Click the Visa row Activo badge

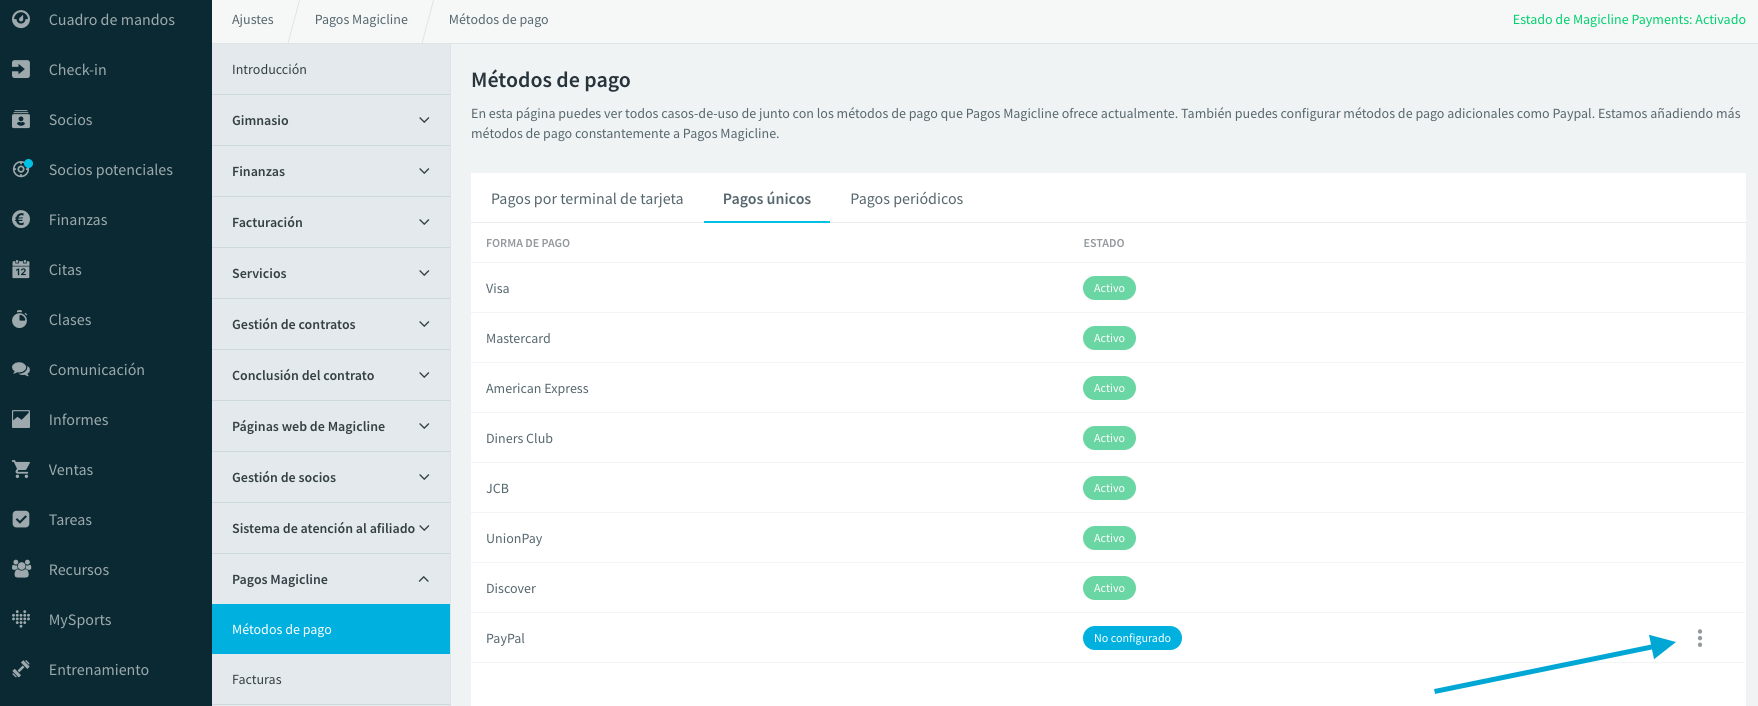point(1109,288)
